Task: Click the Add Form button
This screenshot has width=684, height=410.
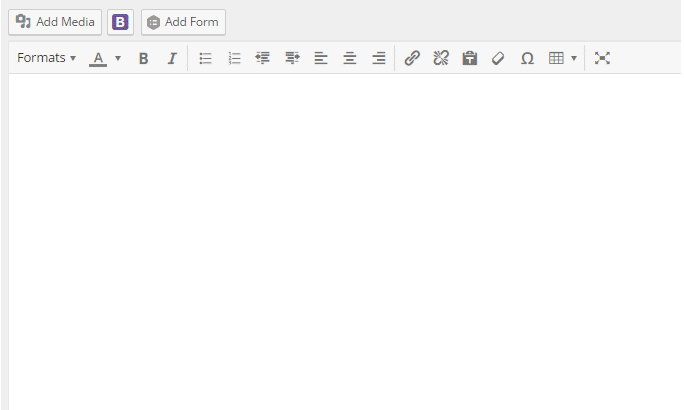Action: click(x=183, y=22)
